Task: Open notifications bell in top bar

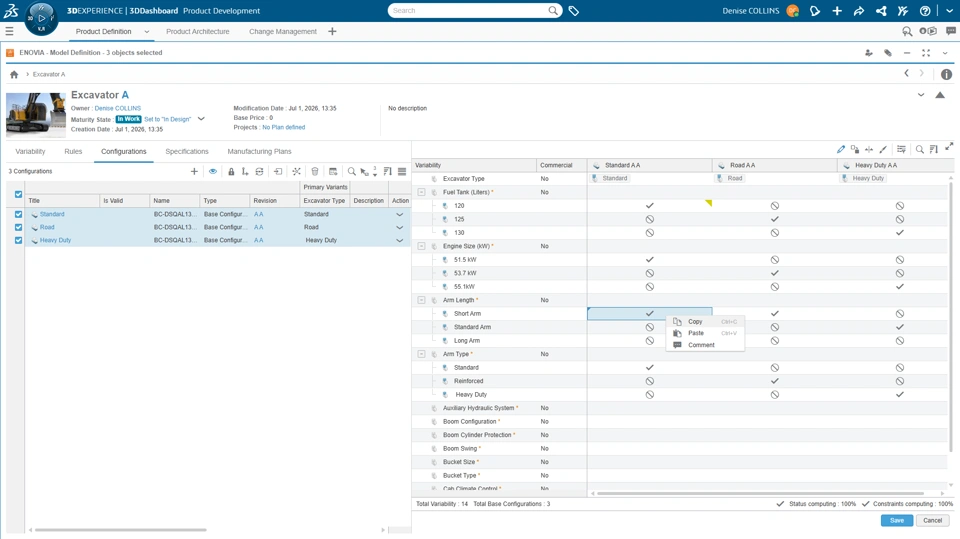Action: 814,10
